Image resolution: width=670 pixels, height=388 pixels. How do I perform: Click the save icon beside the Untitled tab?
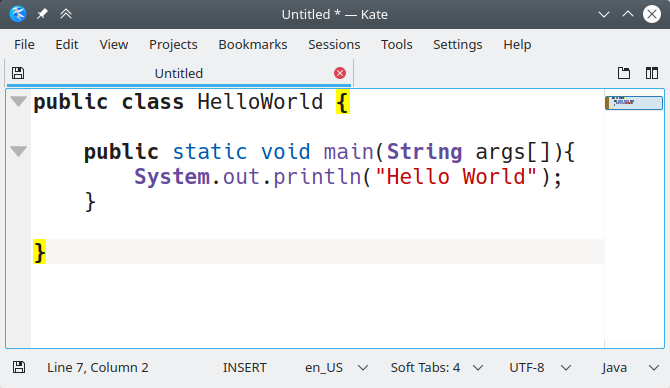(18, 73)
